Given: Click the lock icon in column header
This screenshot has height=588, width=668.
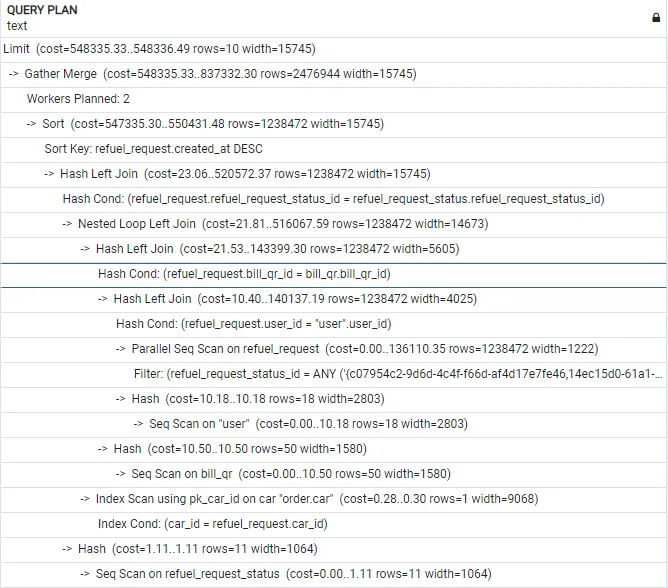Looking at the screenshot, I should coord(655,17).
